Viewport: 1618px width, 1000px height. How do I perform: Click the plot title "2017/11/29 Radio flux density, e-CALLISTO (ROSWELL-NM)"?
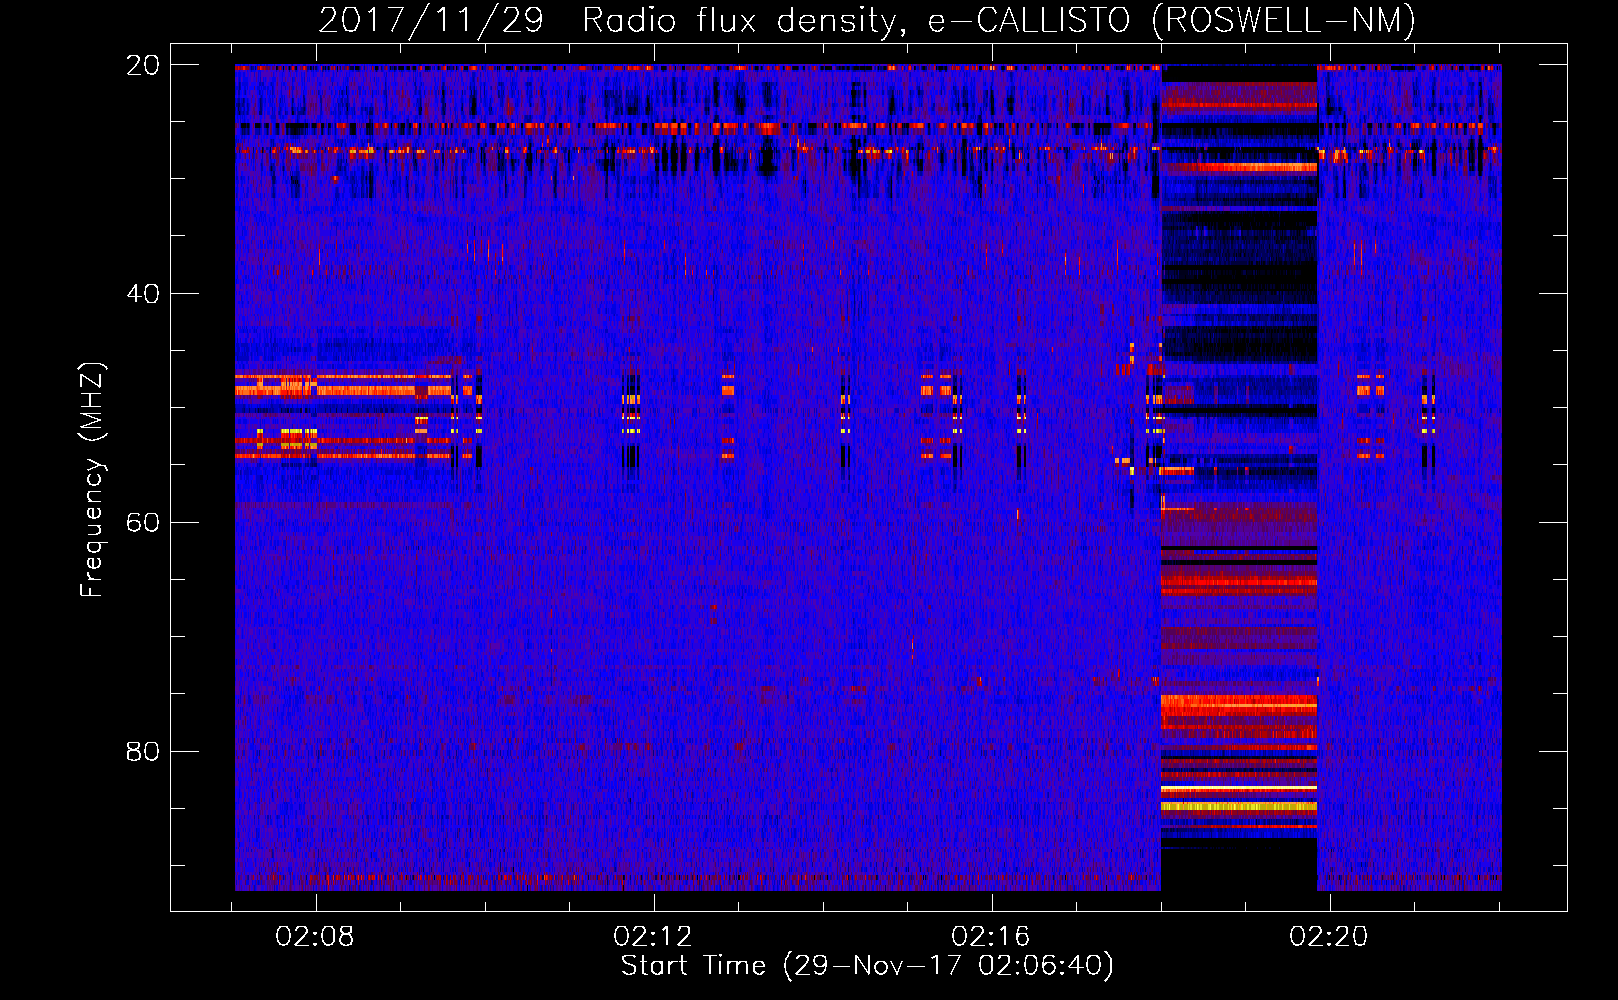pos(867,20)
